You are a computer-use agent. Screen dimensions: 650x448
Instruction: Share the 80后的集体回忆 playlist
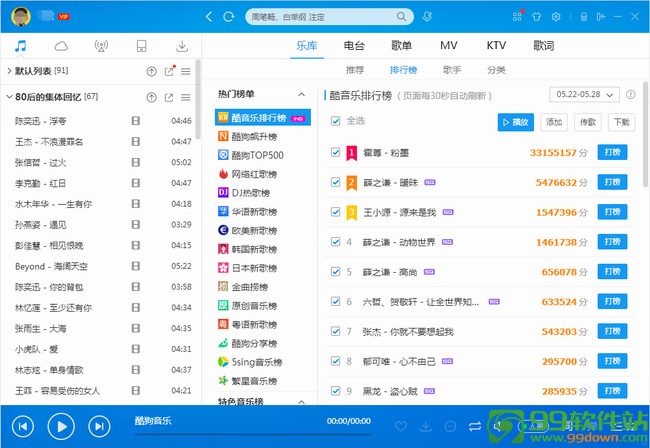tap(169, 98)
